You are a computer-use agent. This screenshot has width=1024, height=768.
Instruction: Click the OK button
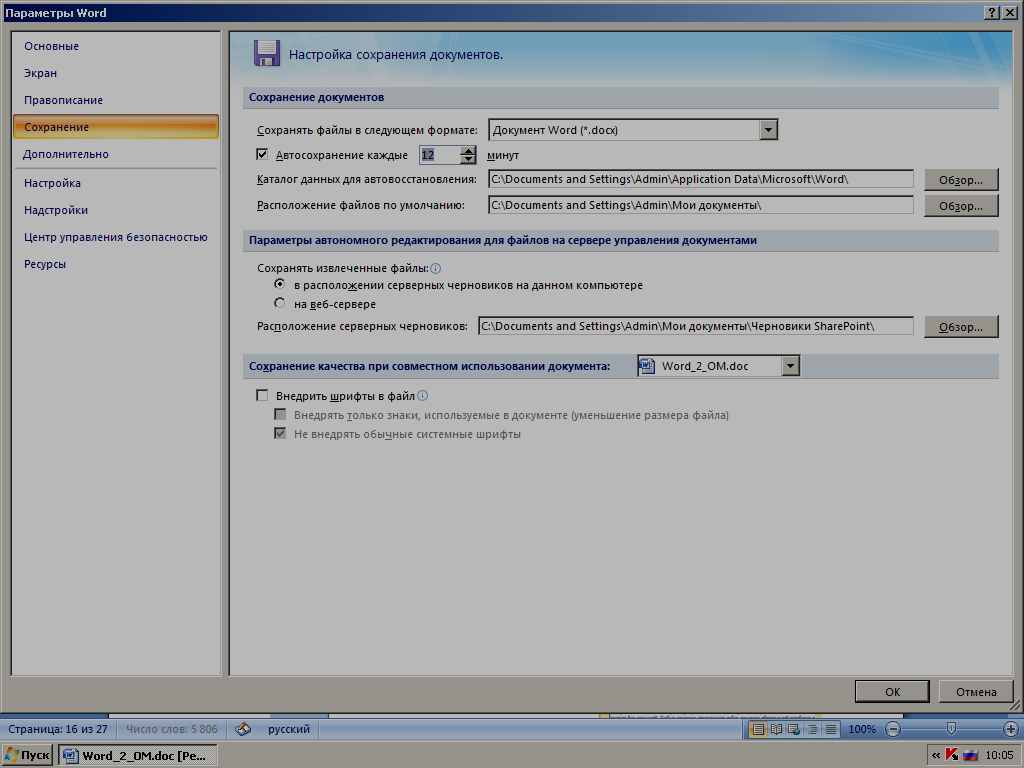892,692
